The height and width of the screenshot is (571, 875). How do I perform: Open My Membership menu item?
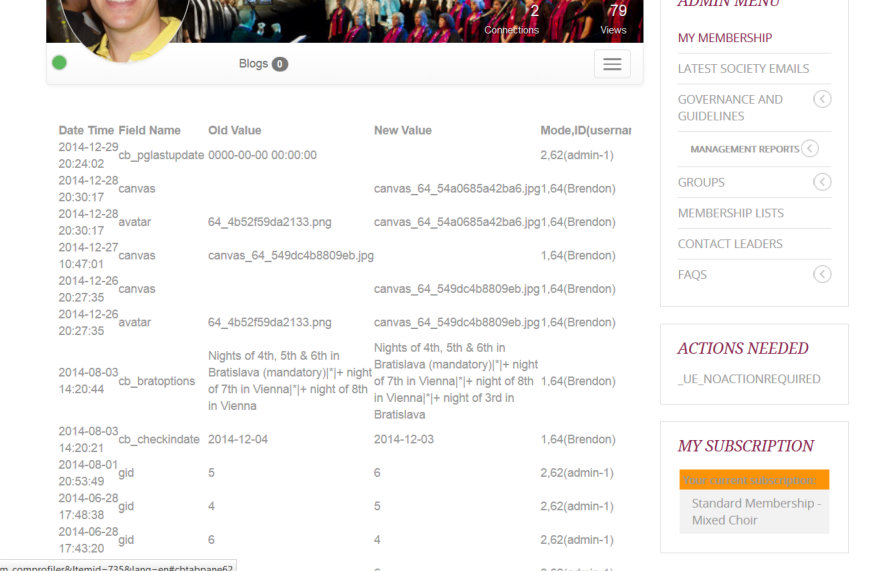pyautogui.click(x=725, y=38)
